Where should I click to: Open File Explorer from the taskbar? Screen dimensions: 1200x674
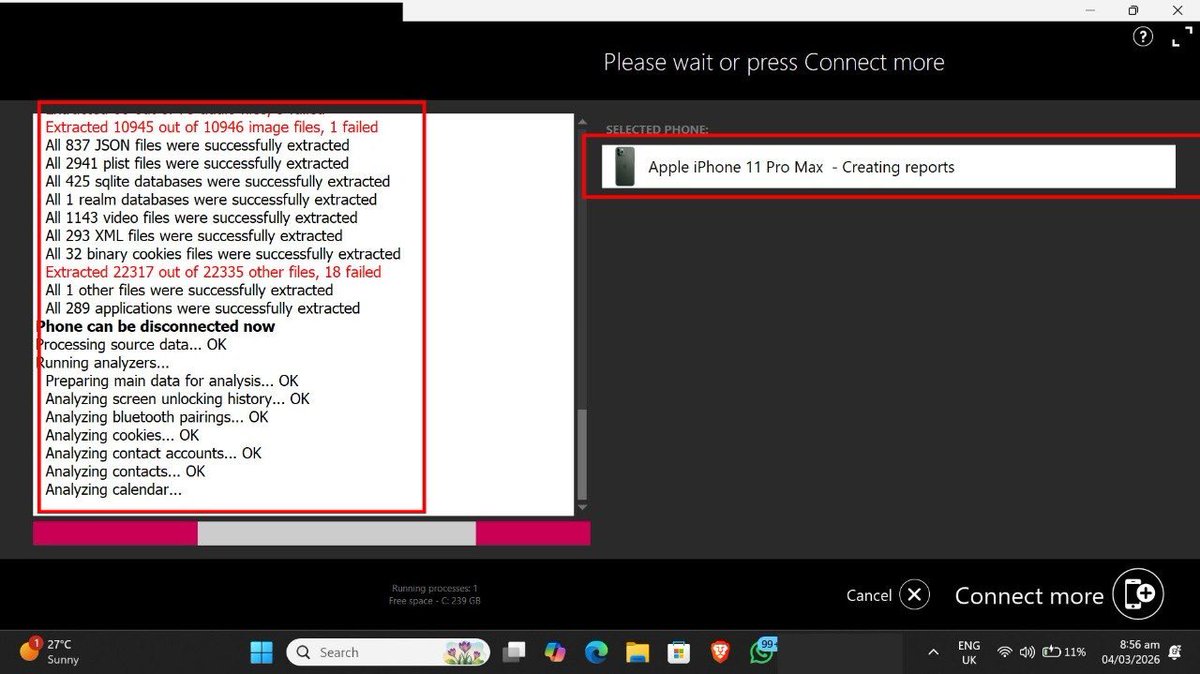[x=638, y=652]
